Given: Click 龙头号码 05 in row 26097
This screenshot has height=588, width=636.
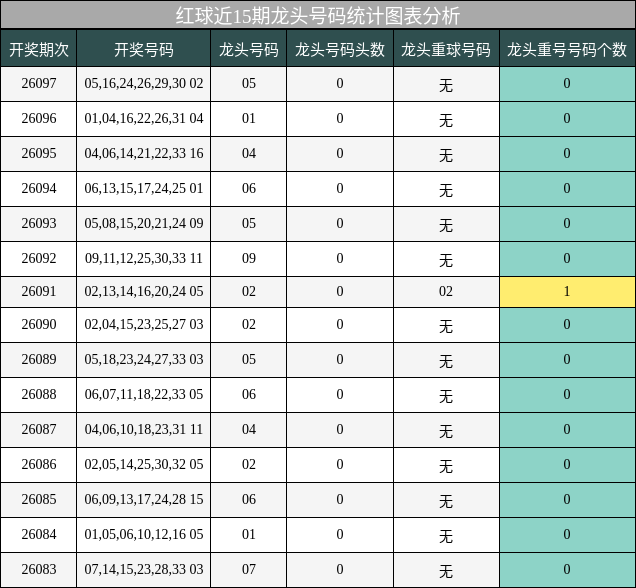Looking at the screenshot, I should click(x=249, y=84).
